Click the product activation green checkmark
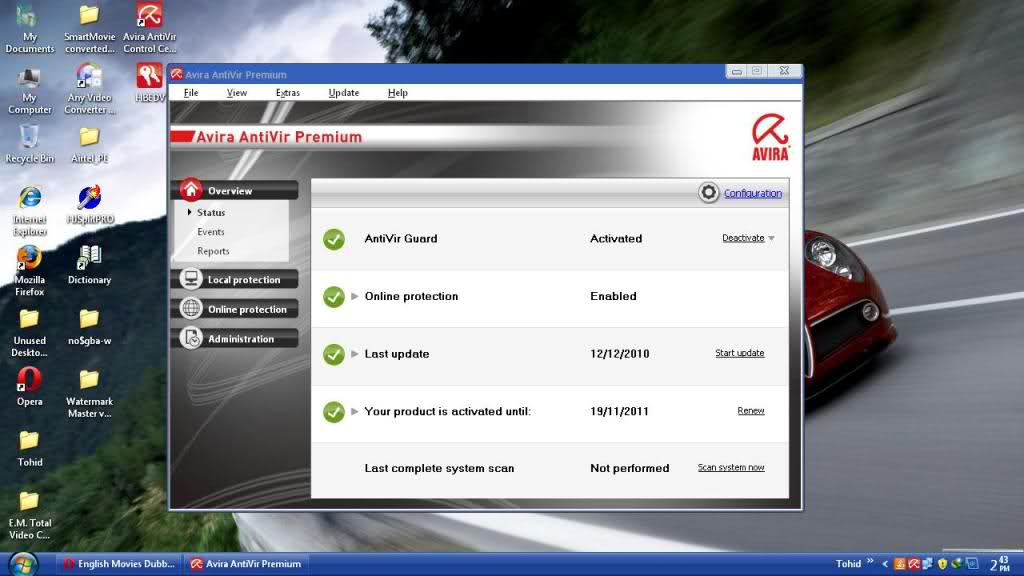This screenshot has height=576, width=1024. 334,412
